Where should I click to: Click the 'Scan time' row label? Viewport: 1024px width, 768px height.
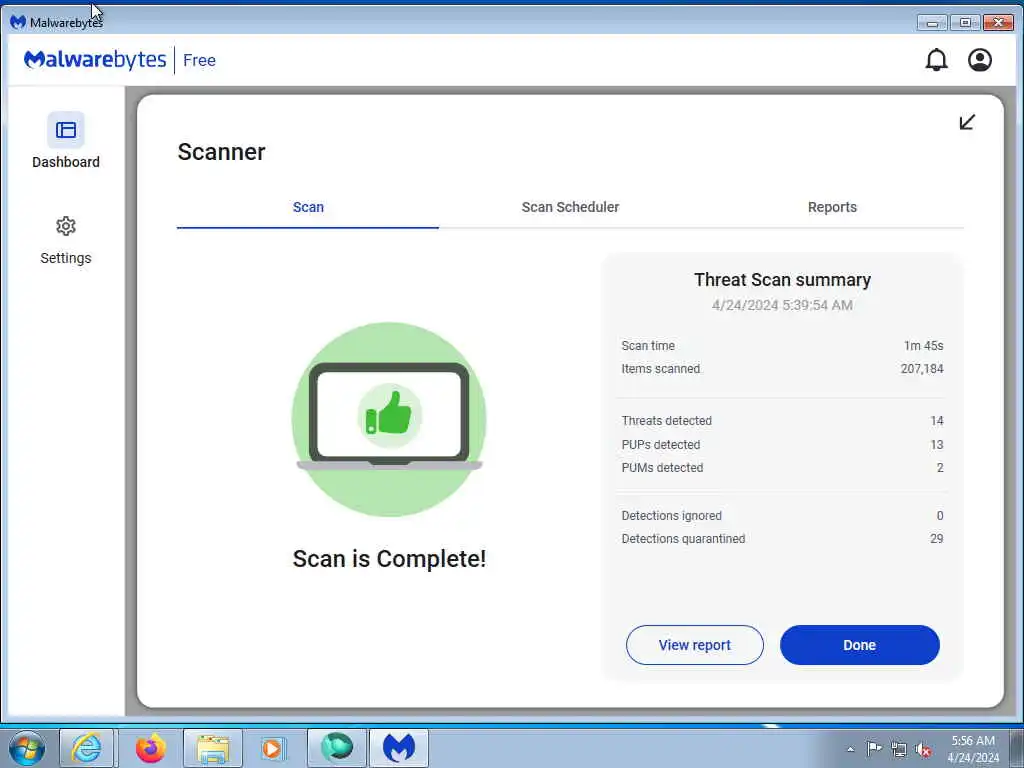(x=648, y=345)
